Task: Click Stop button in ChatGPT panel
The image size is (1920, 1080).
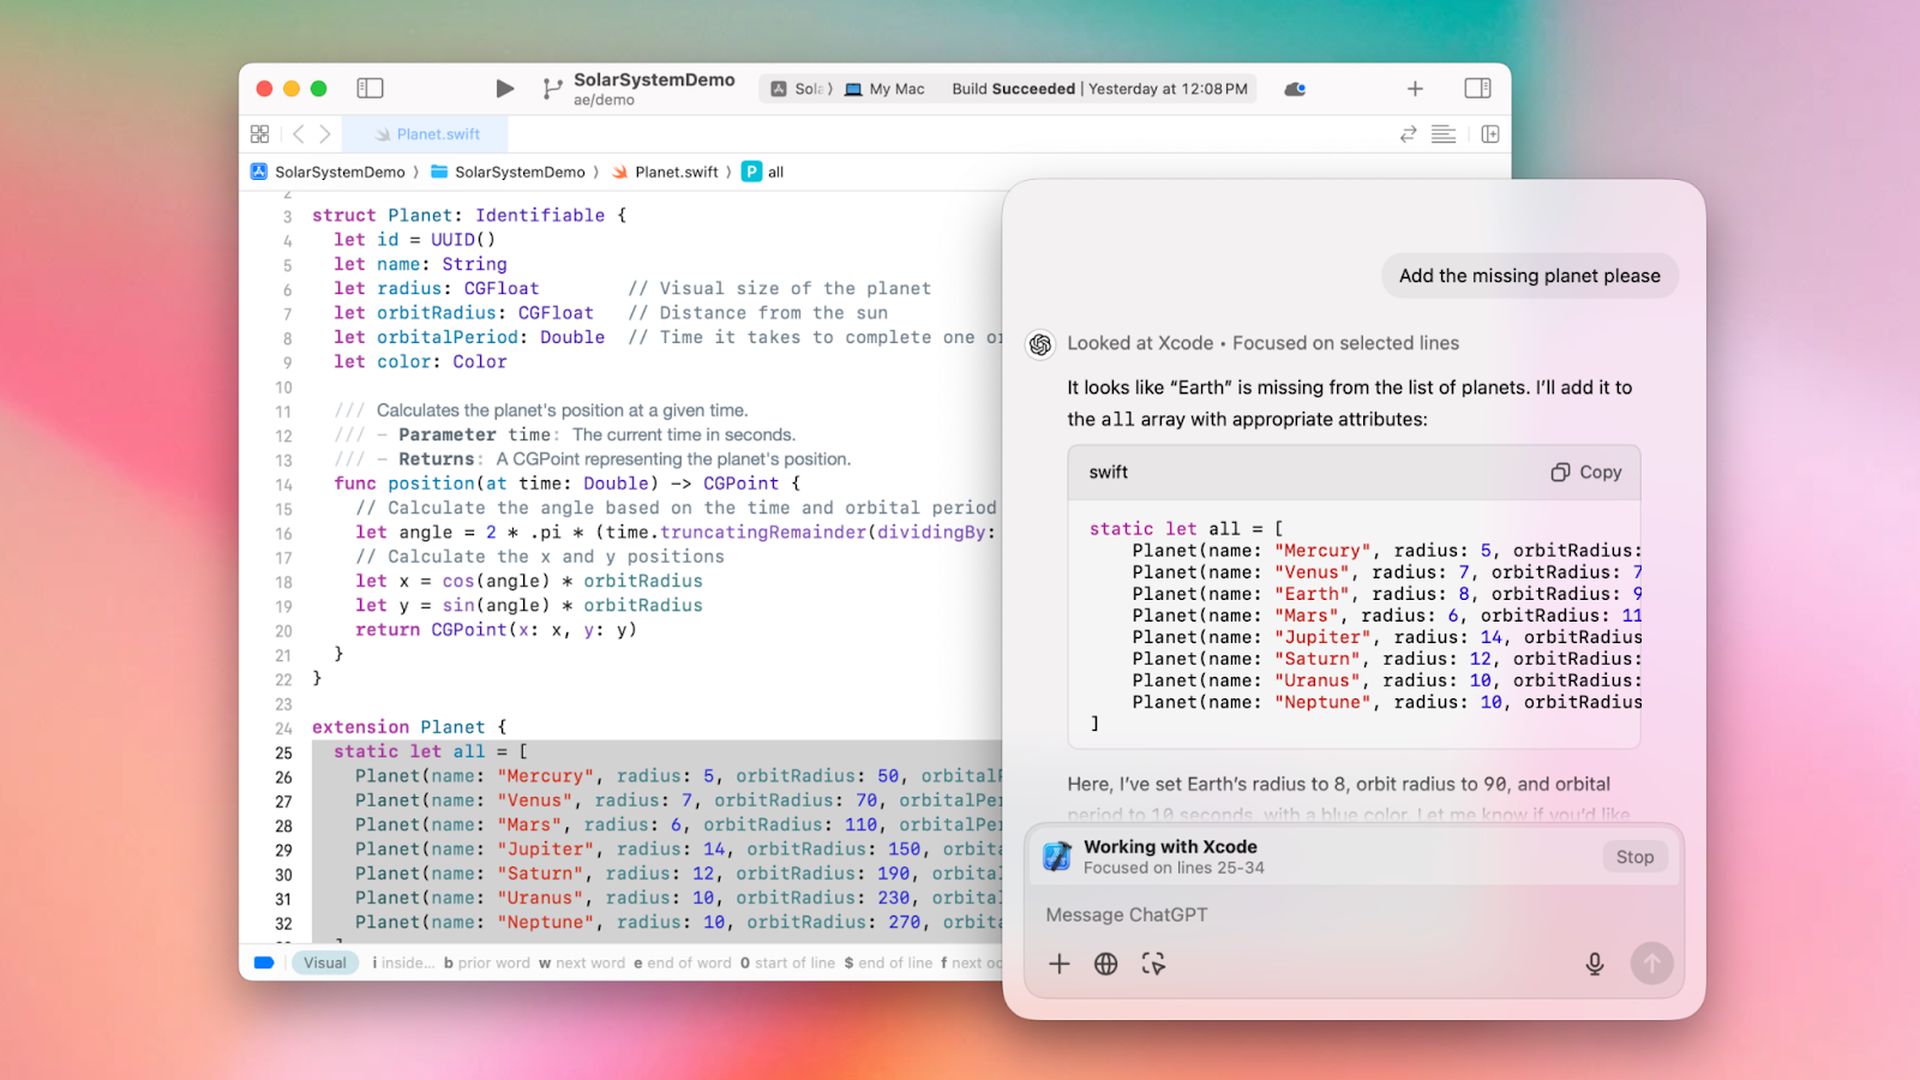Action: pos(1634,856)
